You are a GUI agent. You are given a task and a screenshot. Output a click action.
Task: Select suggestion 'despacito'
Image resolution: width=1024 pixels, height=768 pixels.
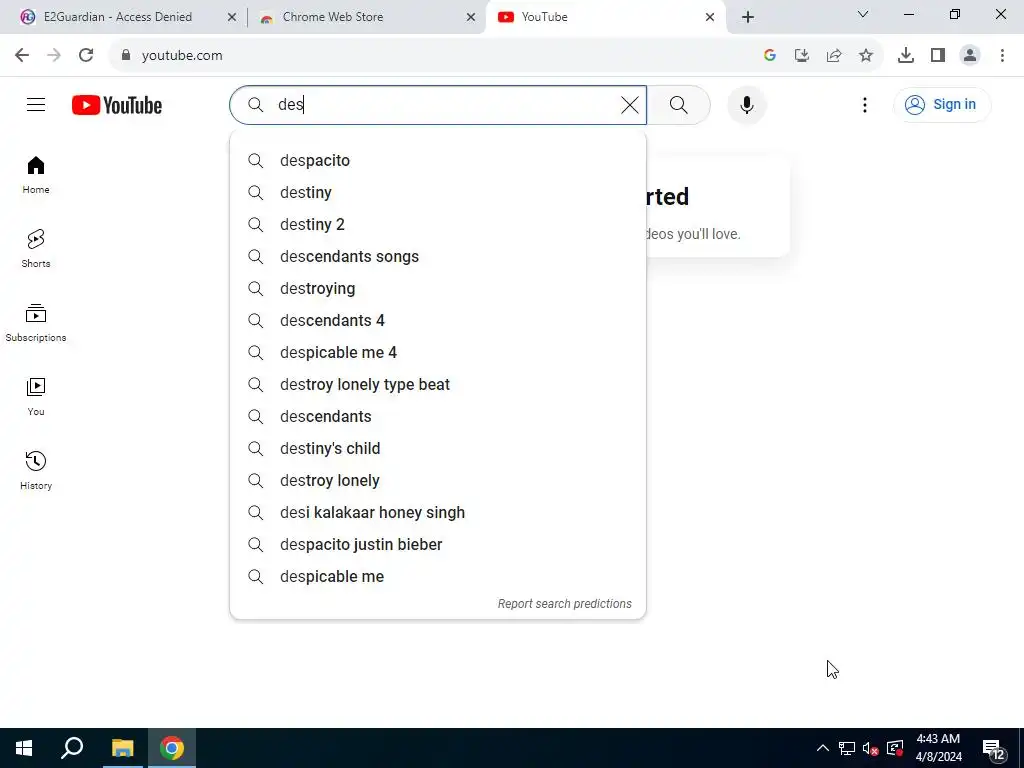click(x=438, y=161)
